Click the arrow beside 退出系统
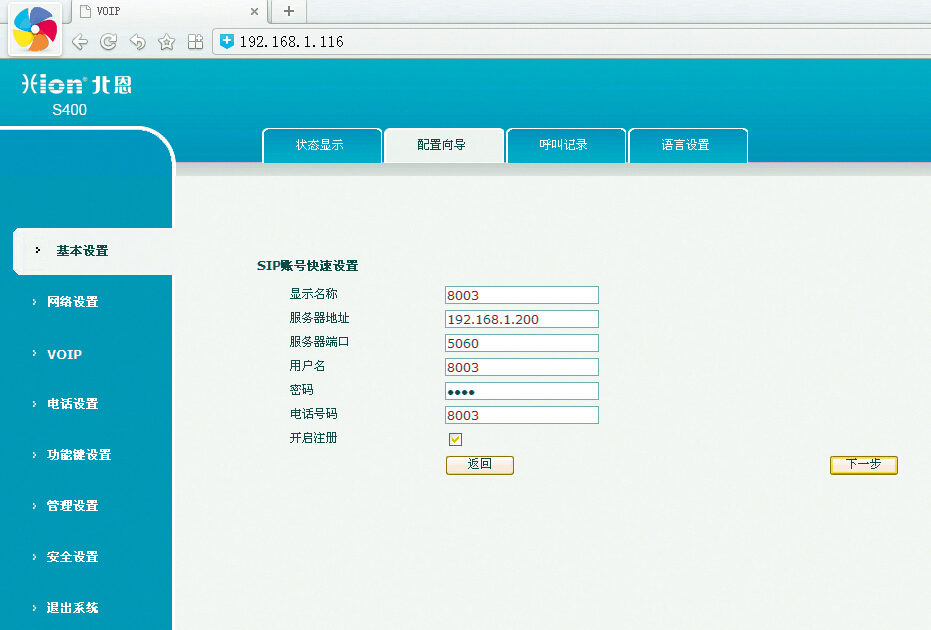Screen dimensions: 931x630 34,608
